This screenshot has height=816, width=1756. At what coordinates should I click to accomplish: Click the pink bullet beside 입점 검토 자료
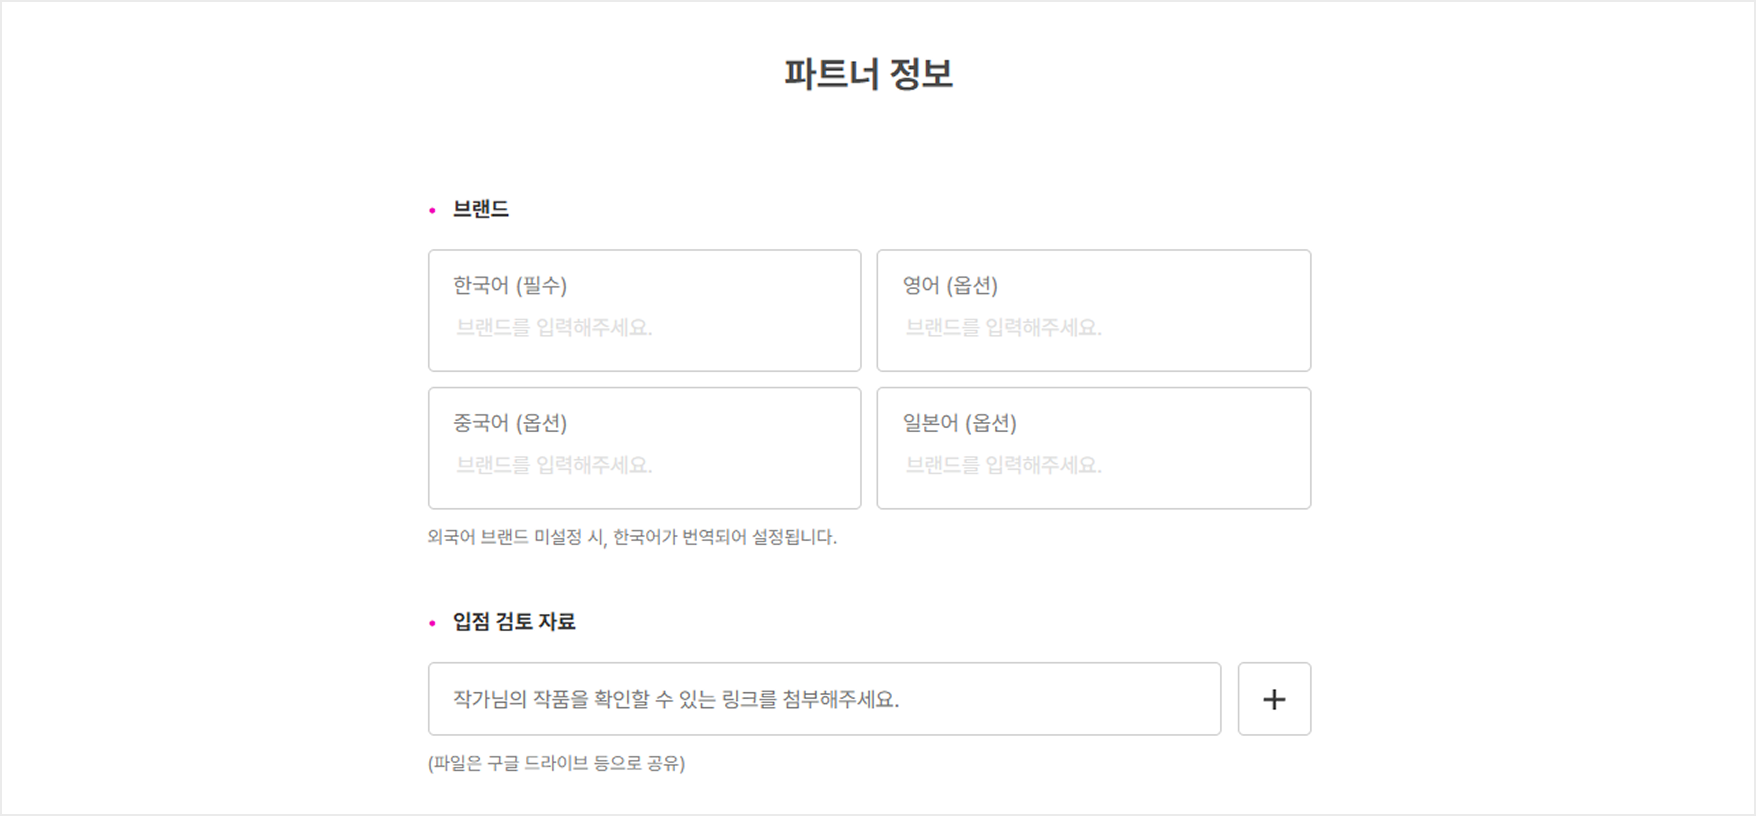pos(432,623)
